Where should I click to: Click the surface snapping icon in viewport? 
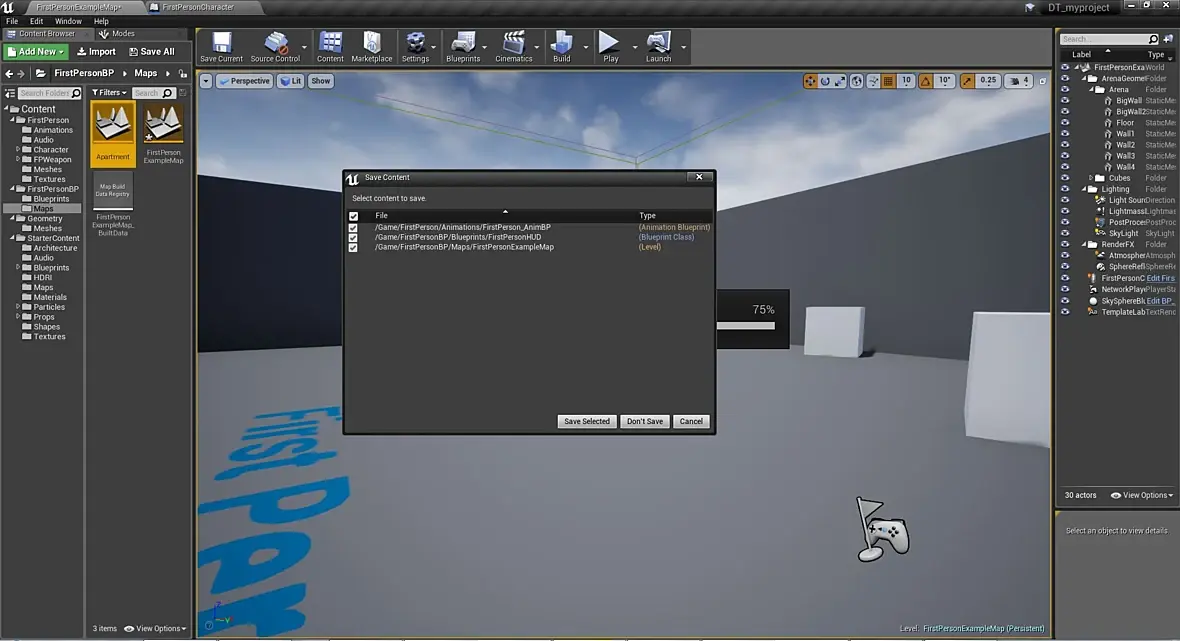873,81
